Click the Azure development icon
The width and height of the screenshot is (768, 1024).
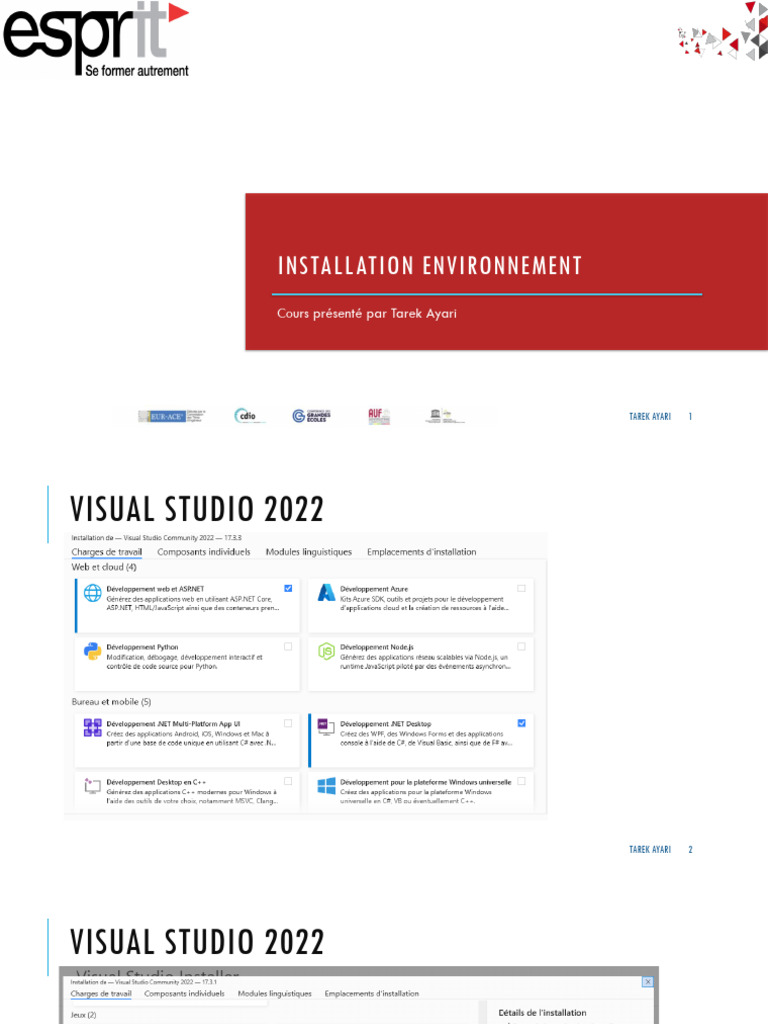click(326, 592)
